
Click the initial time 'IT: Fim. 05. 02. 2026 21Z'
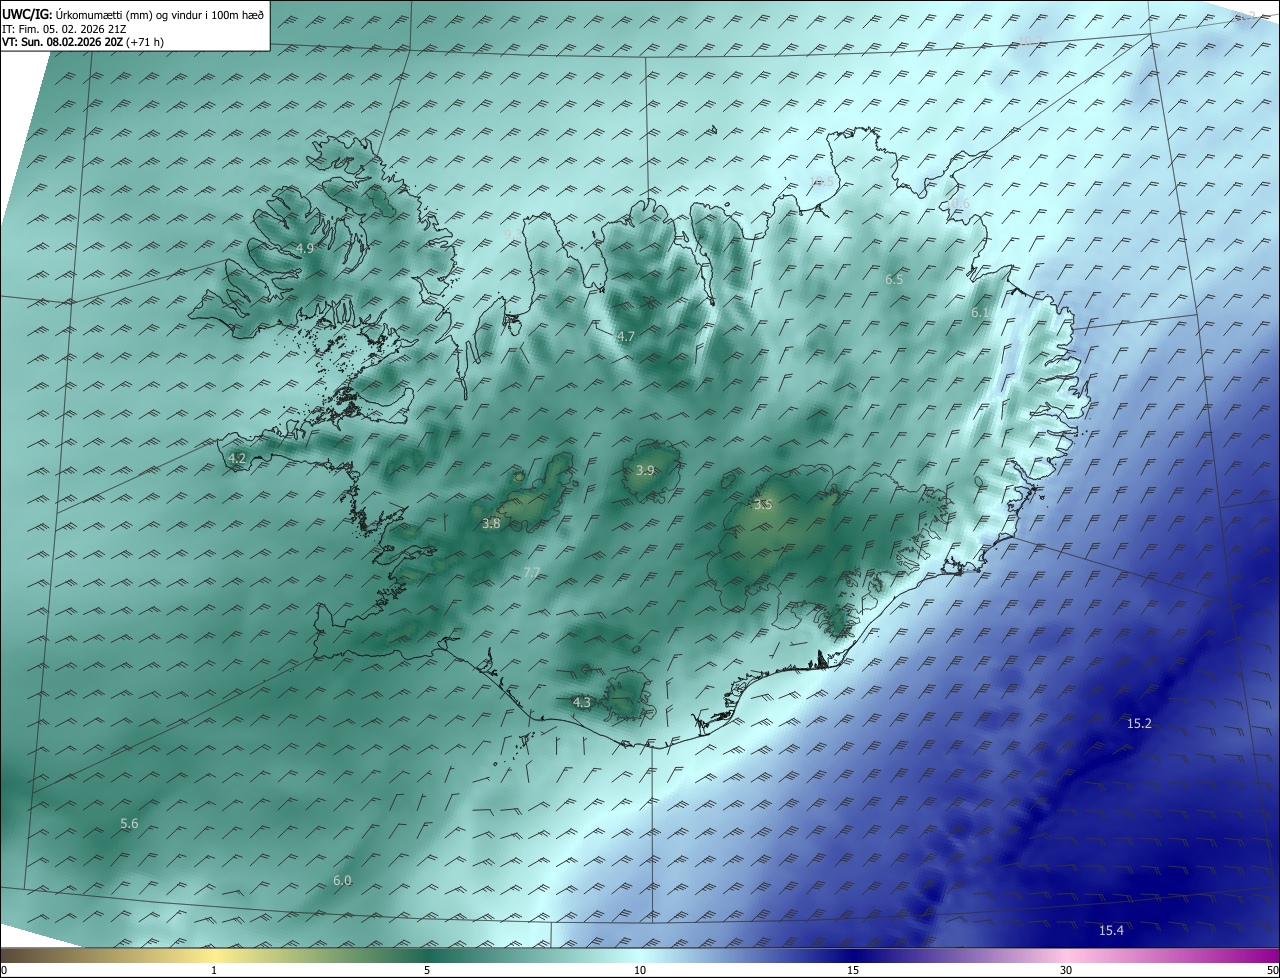point(64,29)
